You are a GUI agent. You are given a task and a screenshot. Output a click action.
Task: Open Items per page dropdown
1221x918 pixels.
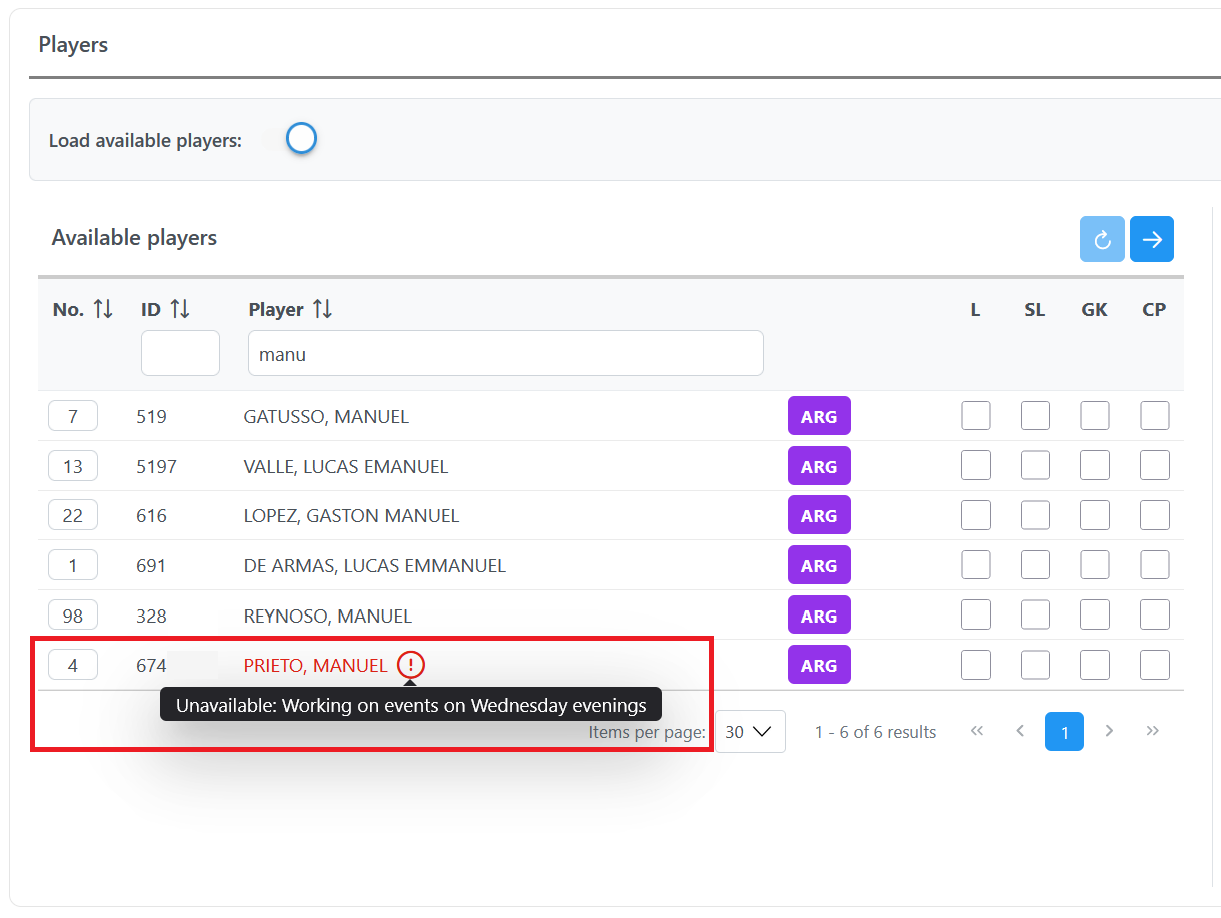(750, 731)
